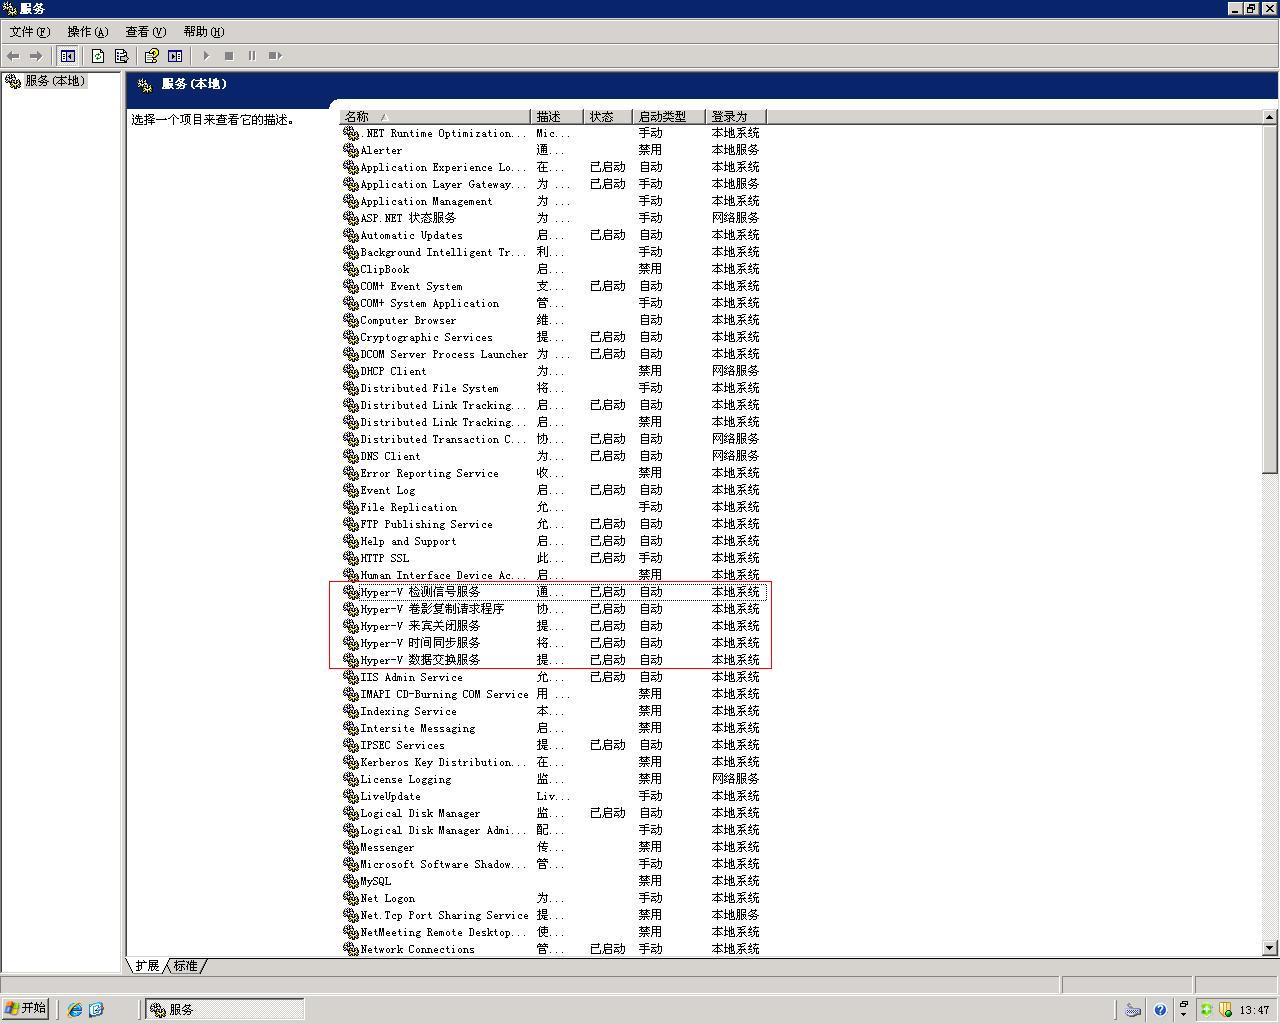Click the gear icon beside ClipBook
This screenshot has width=1280, height=1024.
351,269
